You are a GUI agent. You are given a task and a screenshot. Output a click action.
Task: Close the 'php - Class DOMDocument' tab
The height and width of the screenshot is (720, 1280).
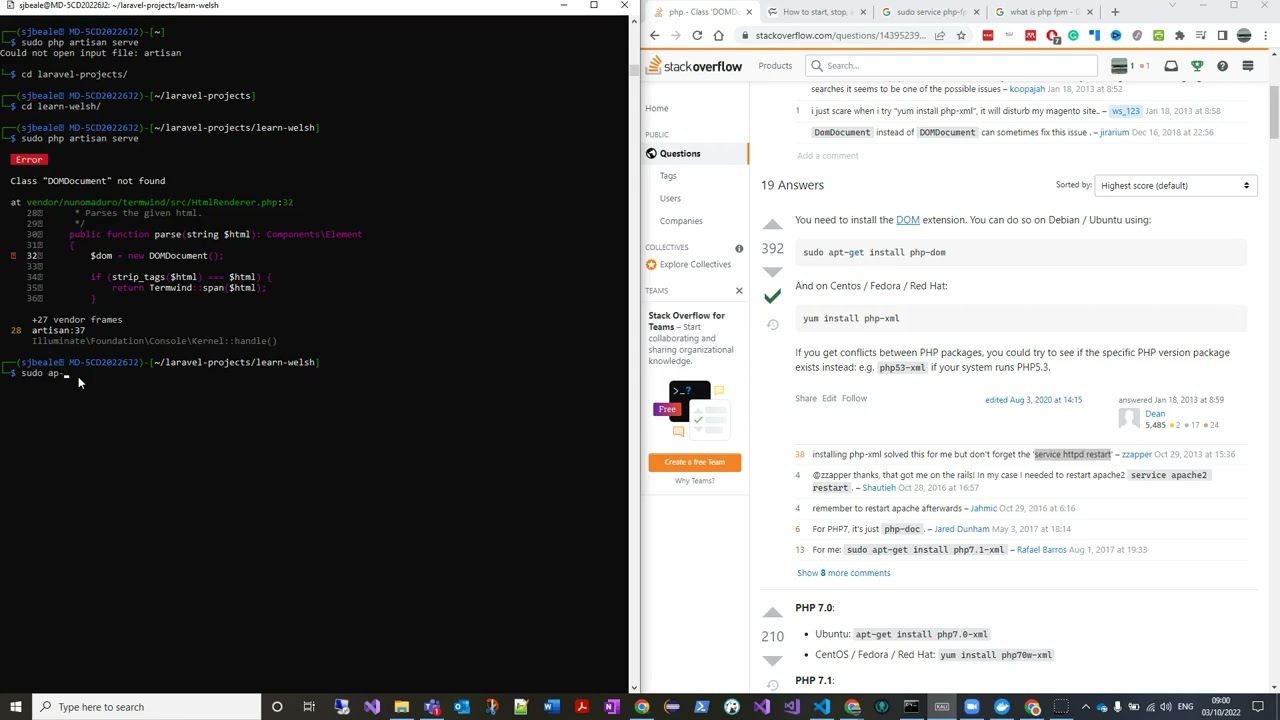point(749,12)
